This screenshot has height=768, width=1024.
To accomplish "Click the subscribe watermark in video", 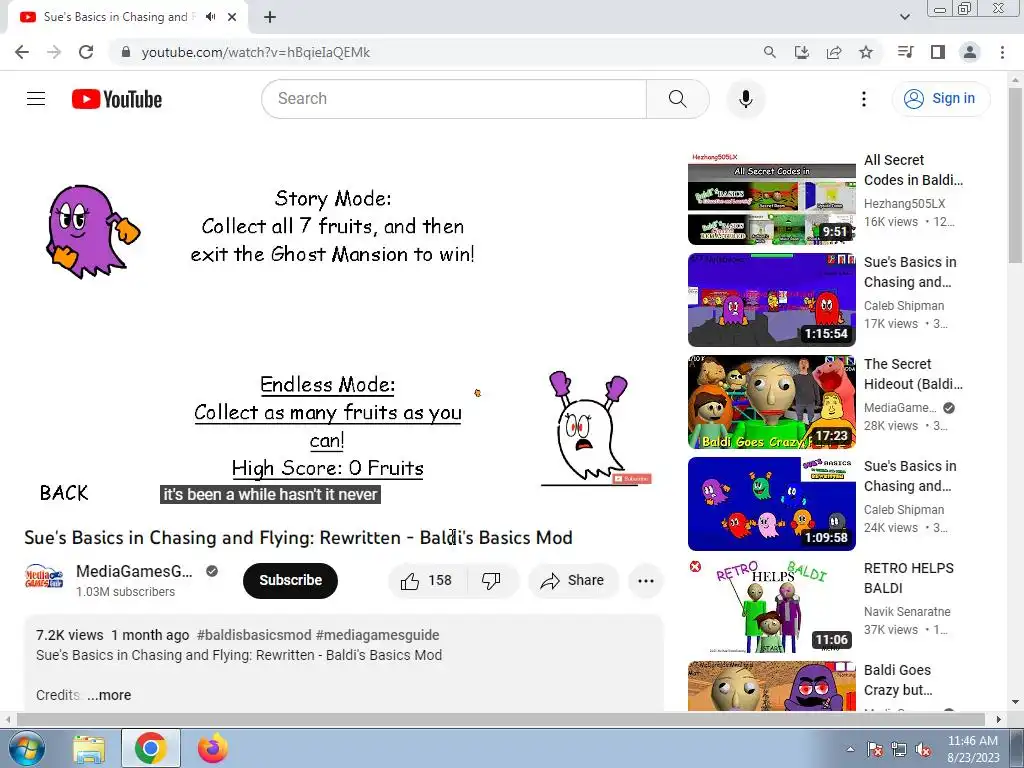I will click(632, 479).
